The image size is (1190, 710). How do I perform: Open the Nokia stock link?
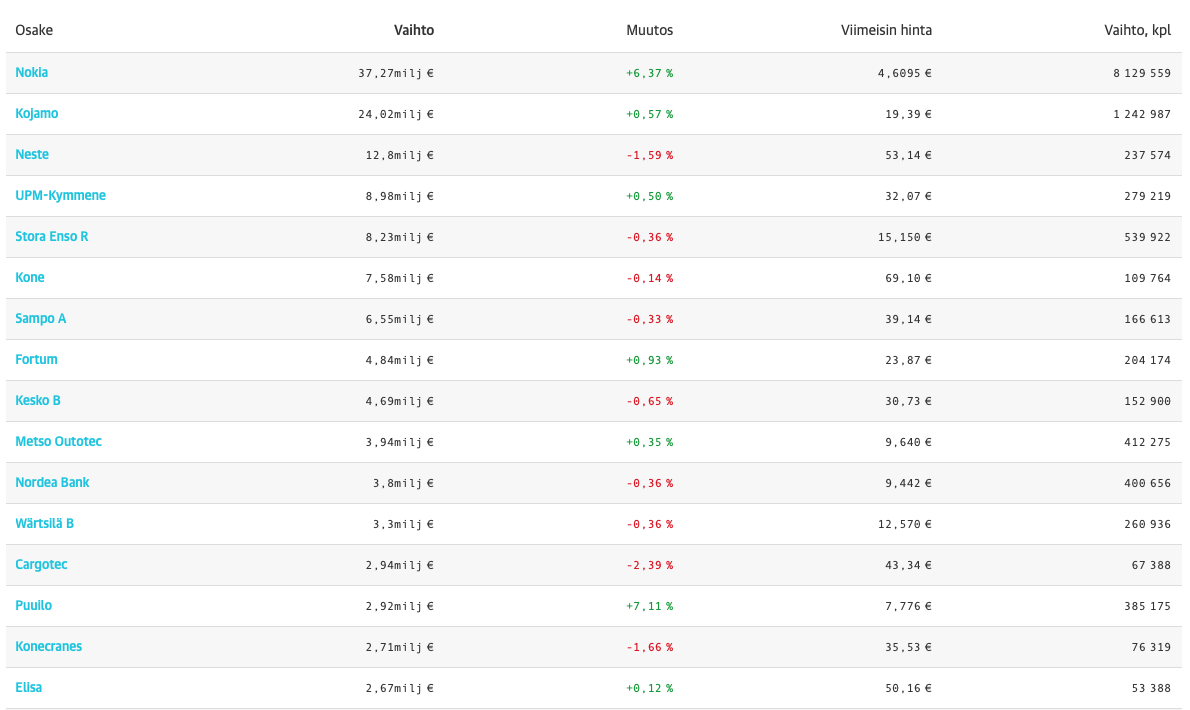[32, 73]
